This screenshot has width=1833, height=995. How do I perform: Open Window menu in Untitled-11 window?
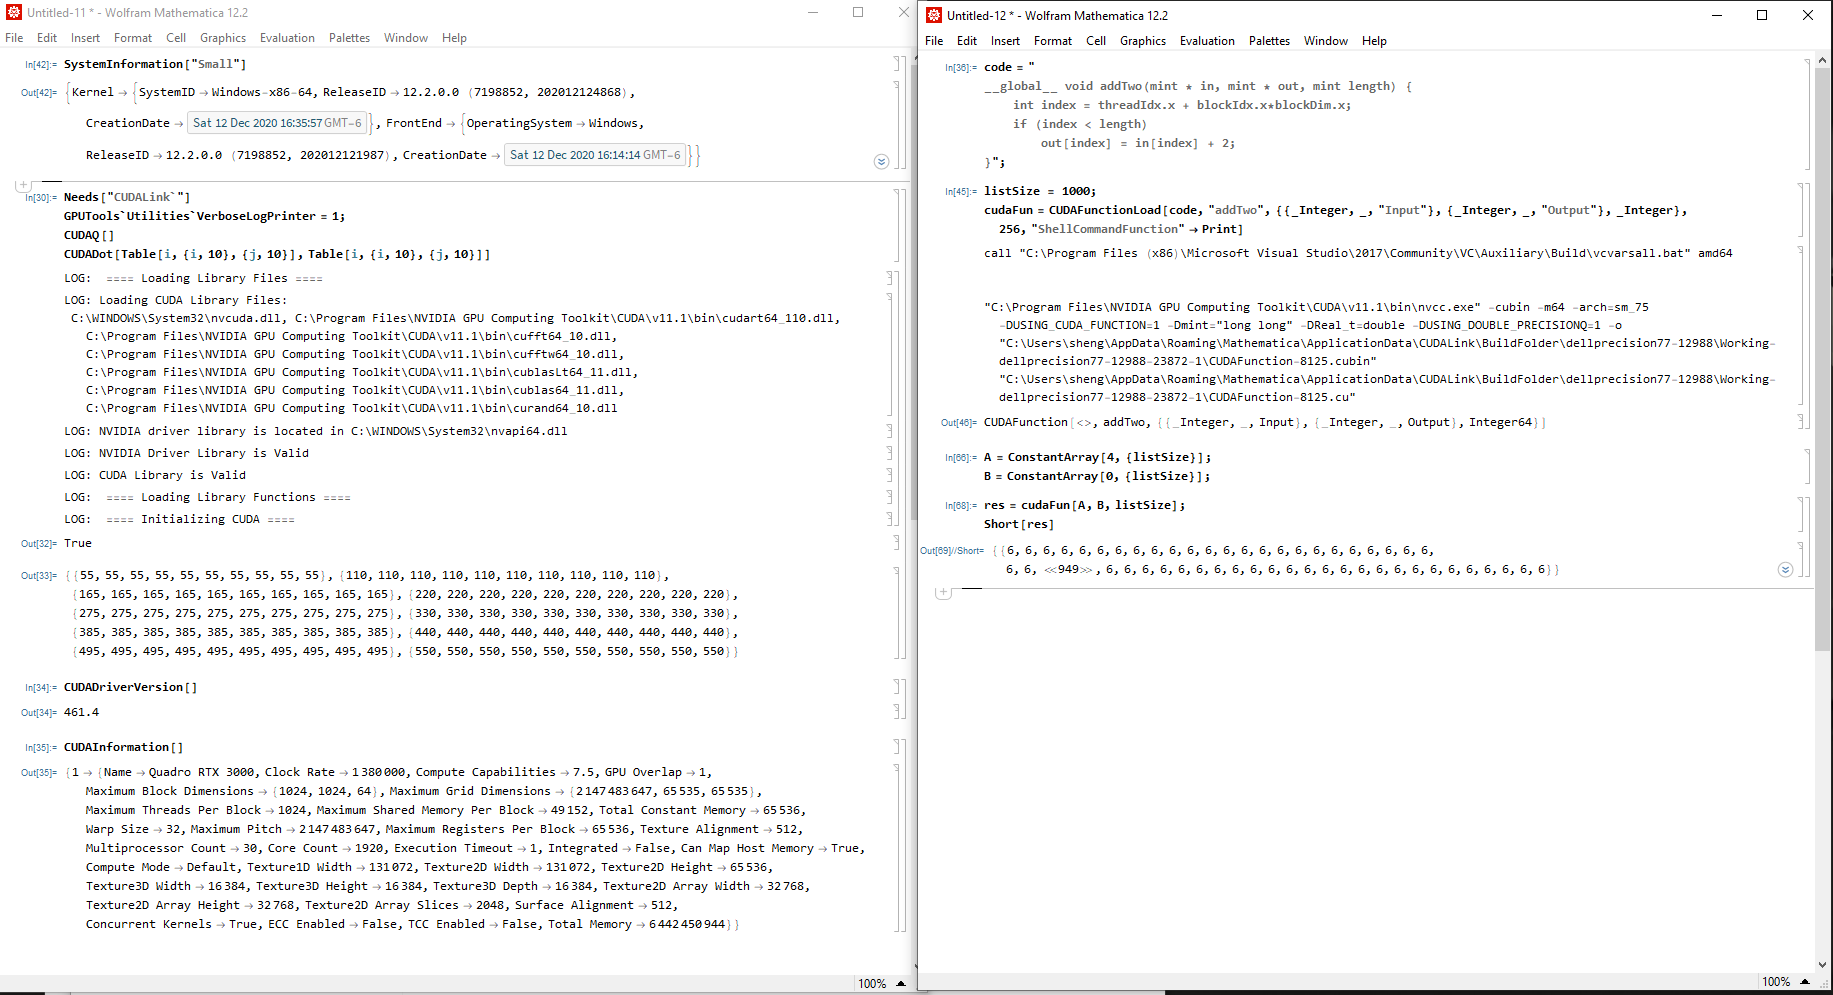click(406, 38)
